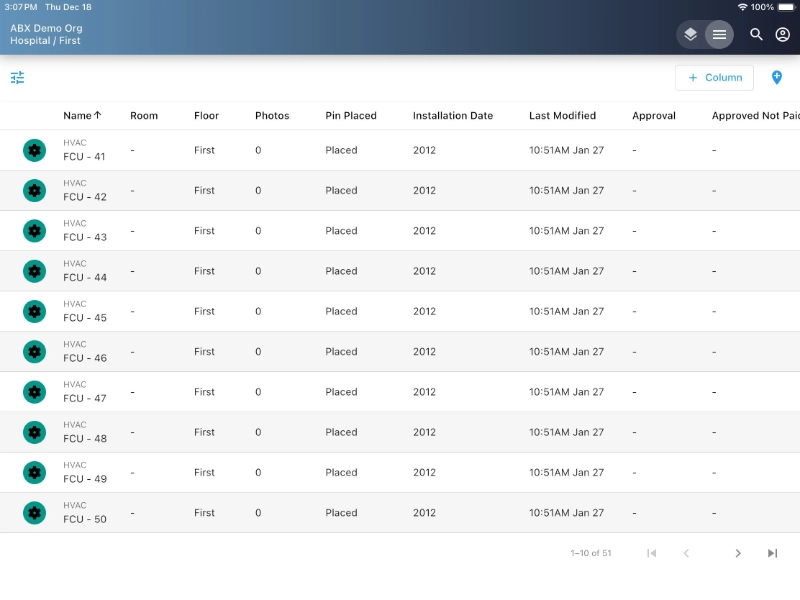Image resolution: width=800 pixels, height=600 pixels.
Task: Open the ABX Demo Org breadcrumb
Action: point(46,28)
